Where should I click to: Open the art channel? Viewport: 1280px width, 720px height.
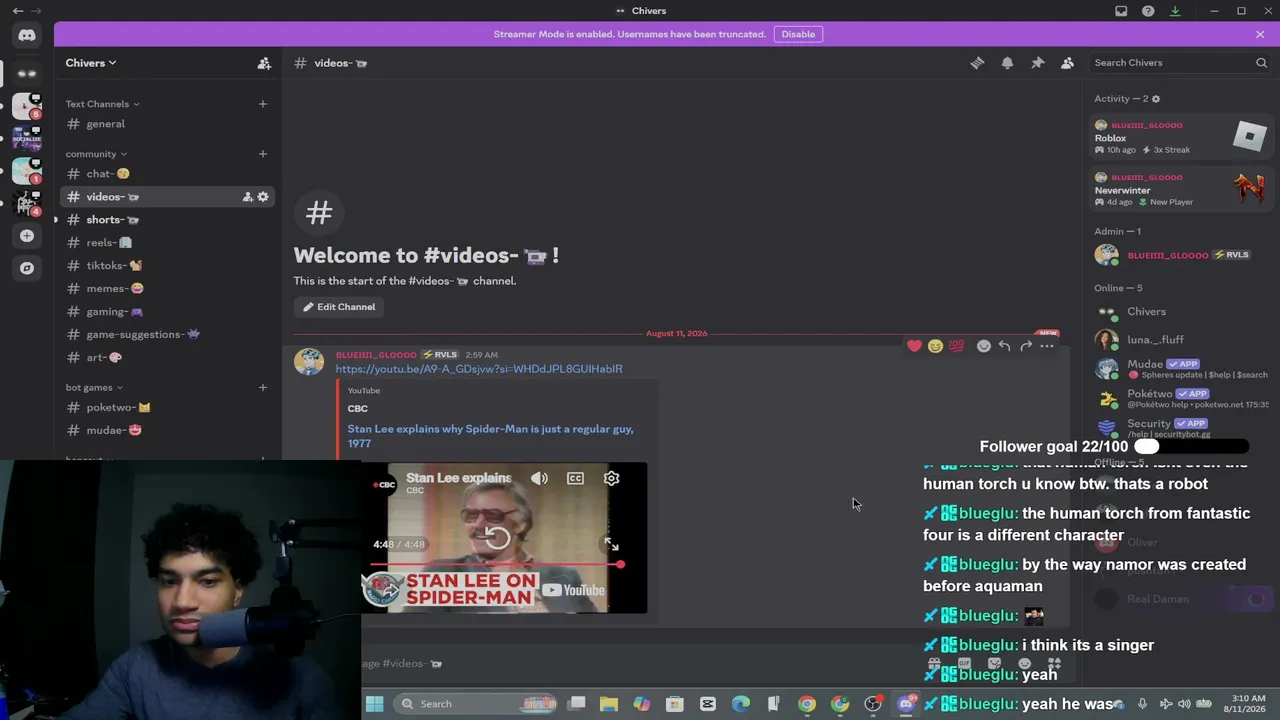coord(166,358)
